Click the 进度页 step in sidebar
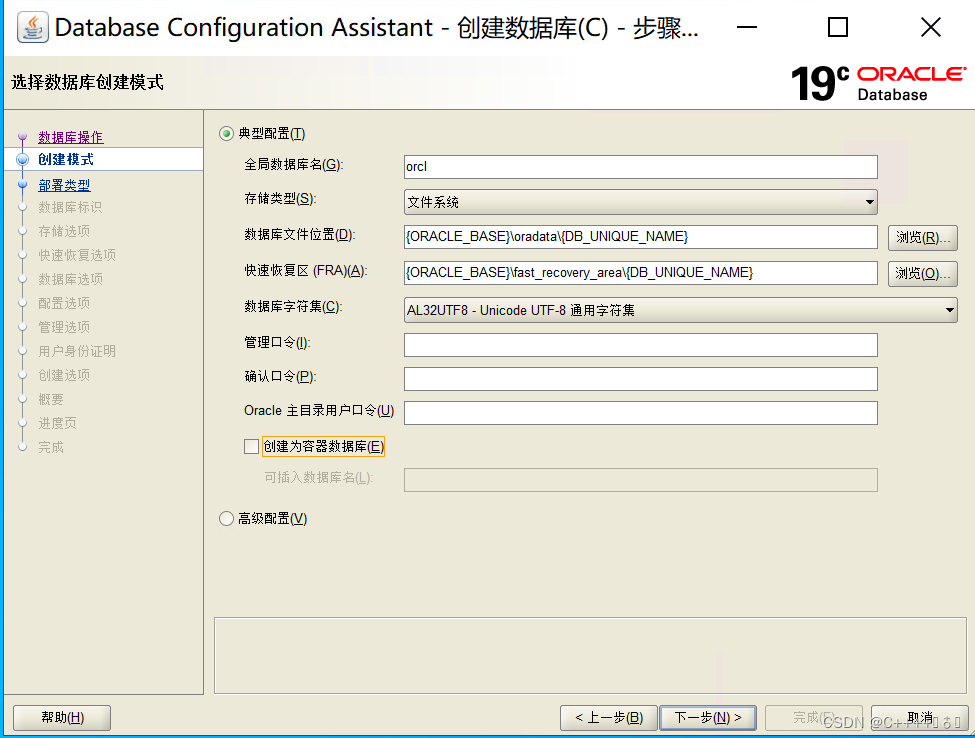Screen dimensions: 975x738 57,423
